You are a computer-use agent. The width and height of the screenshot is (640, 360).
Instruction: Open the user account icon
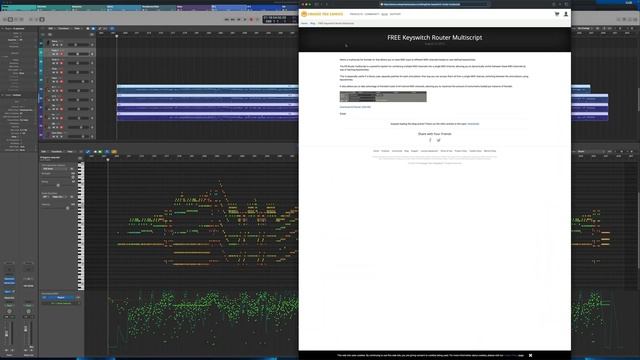pyautogui.click(x=566, y=14)
